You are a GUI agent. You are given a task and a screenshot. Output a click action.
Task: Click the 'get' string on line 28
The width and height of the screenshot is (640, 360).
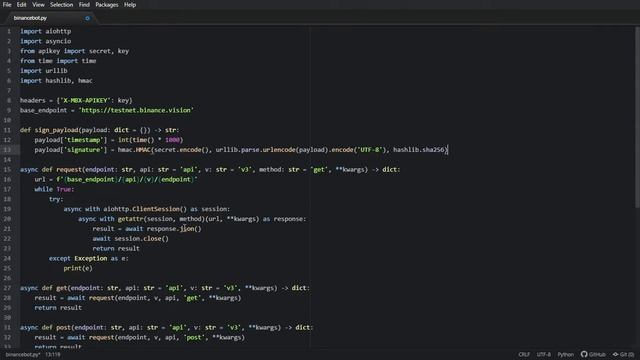coord(192,298)
